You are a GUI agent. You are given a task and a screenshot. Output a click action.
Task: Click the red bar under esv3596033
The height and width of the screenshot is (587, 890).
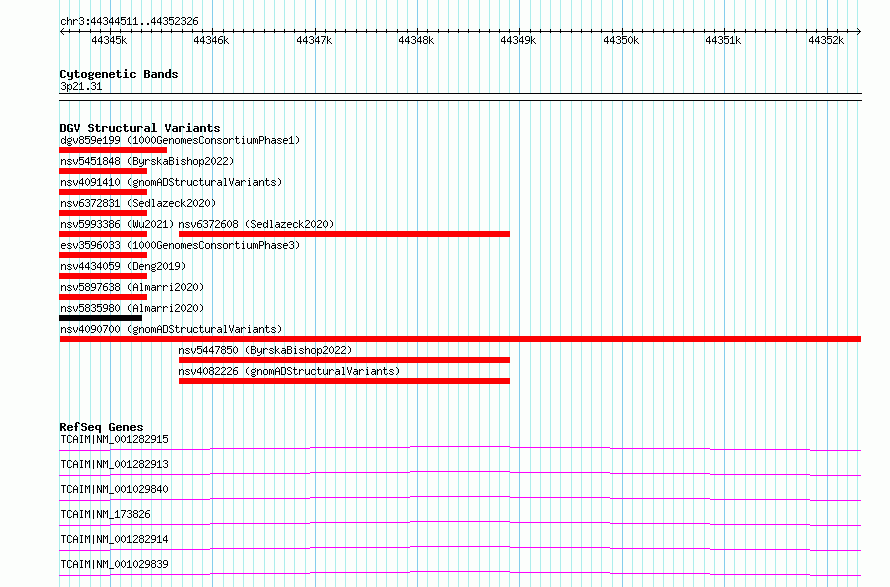[103, 255]
